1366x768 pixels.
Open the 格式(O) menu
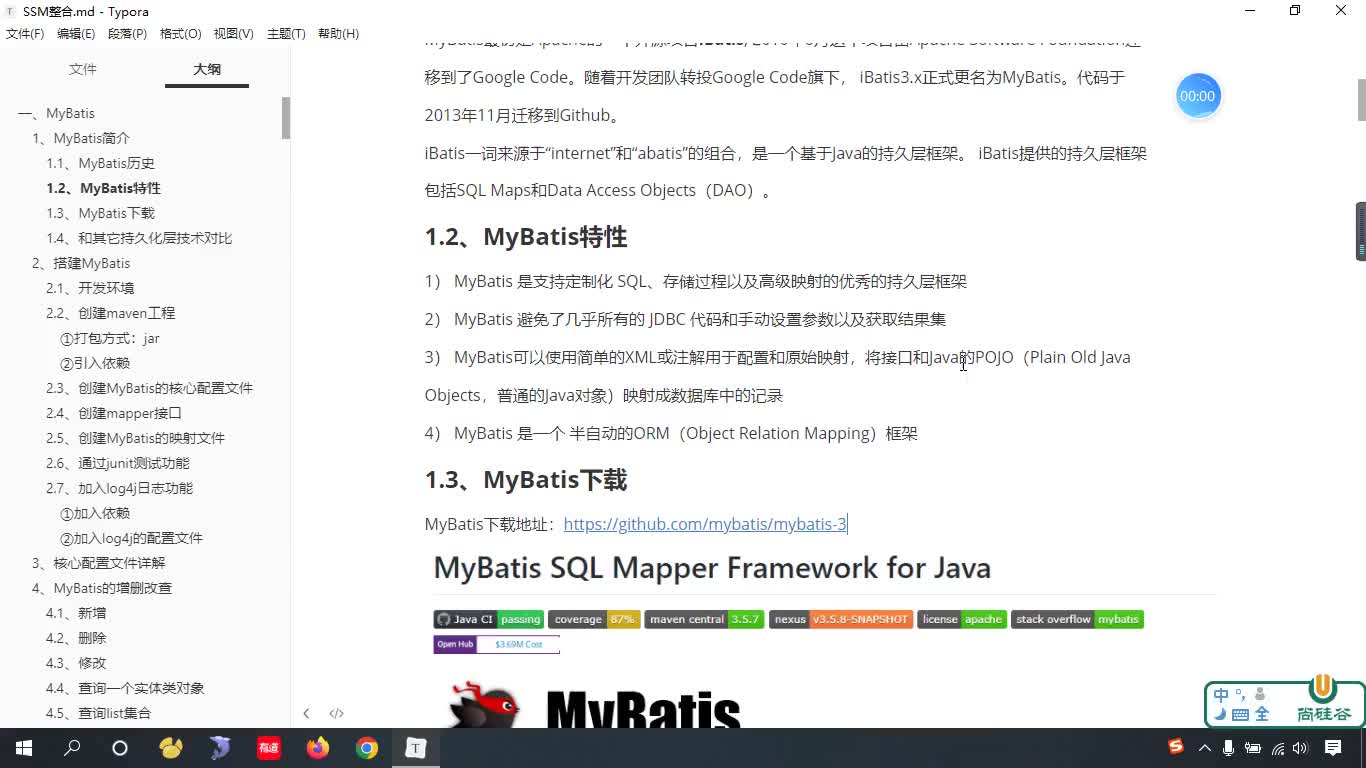coord(180,33)
